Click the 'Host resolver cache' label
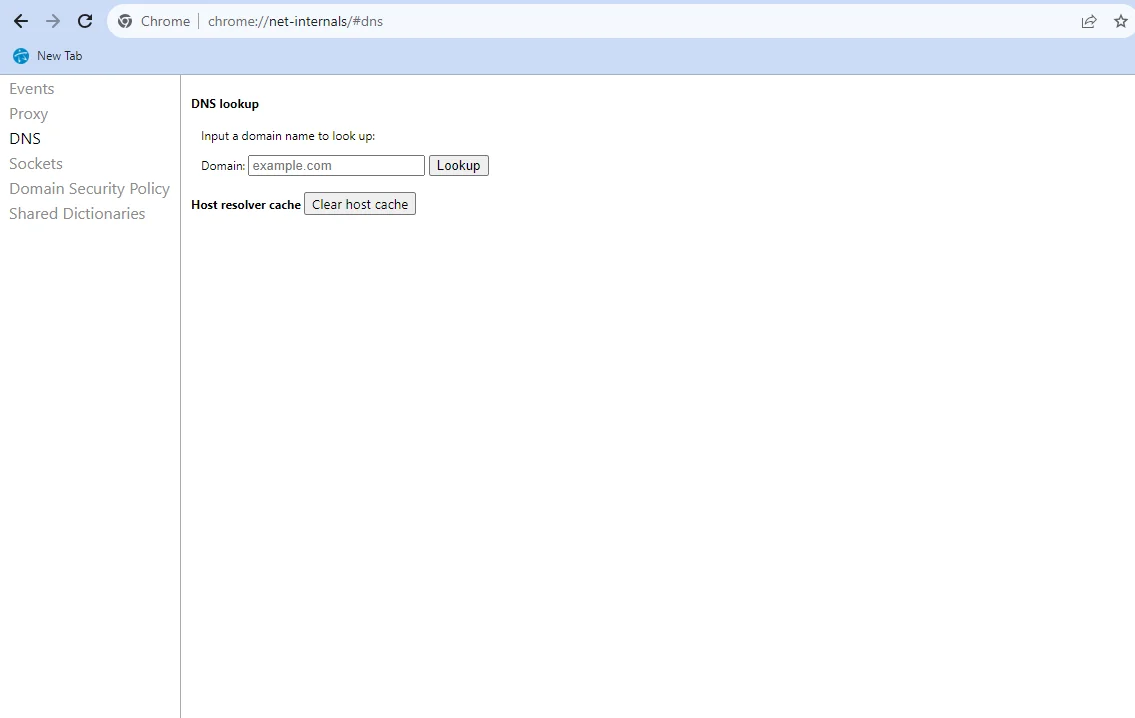 click(x=246, y=205)
